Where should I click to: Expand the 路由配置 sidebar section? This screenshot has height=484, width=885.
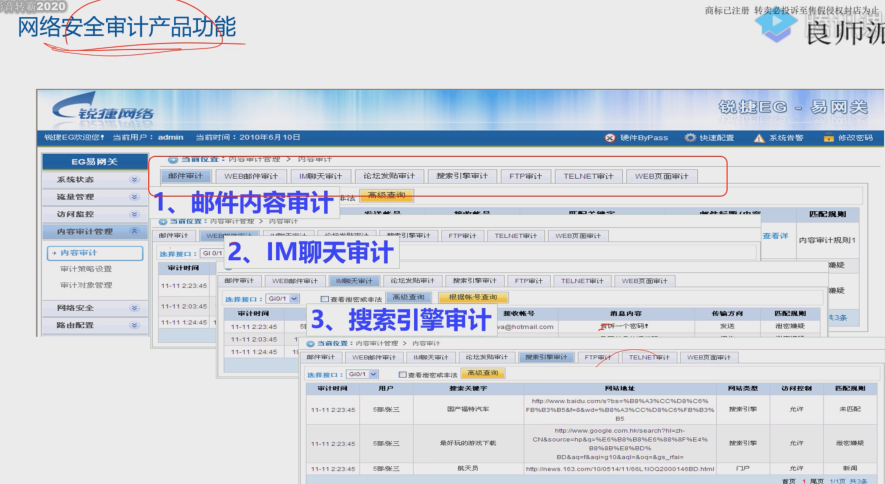pos(134,325)
